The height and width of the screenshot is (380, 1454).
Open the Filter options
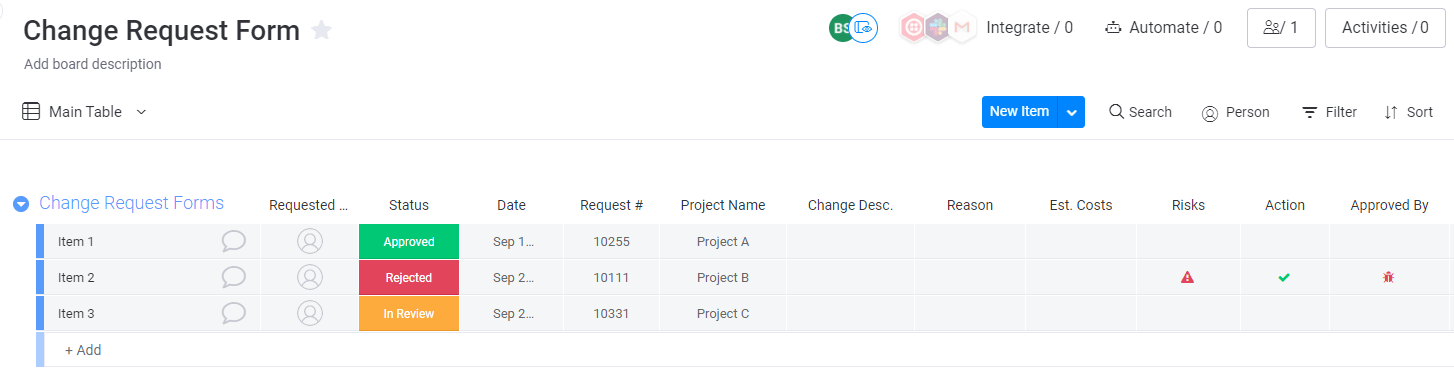1329,112
